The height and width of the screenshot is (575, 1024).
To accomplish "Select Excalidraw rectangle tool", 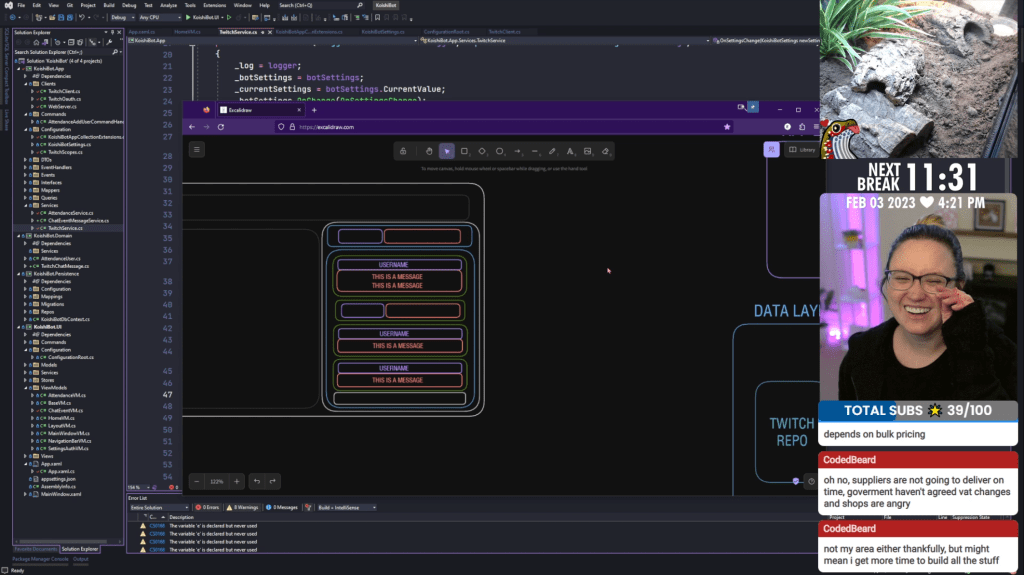I will [464, 151].
